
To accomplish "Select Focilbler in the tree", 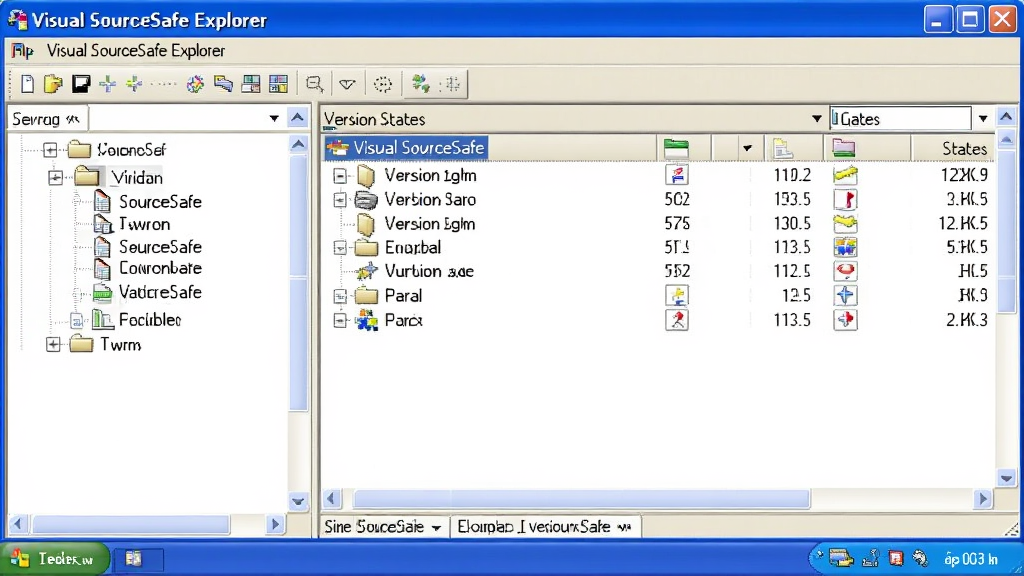I will (150, 319).
